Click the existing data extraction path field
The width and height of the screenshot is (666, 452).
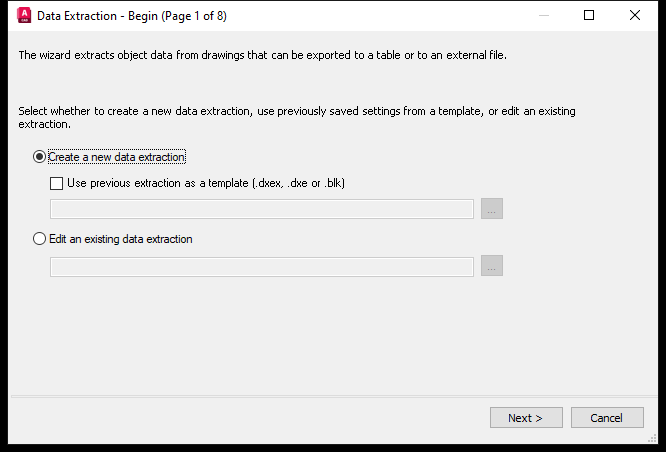coord(262,267)
